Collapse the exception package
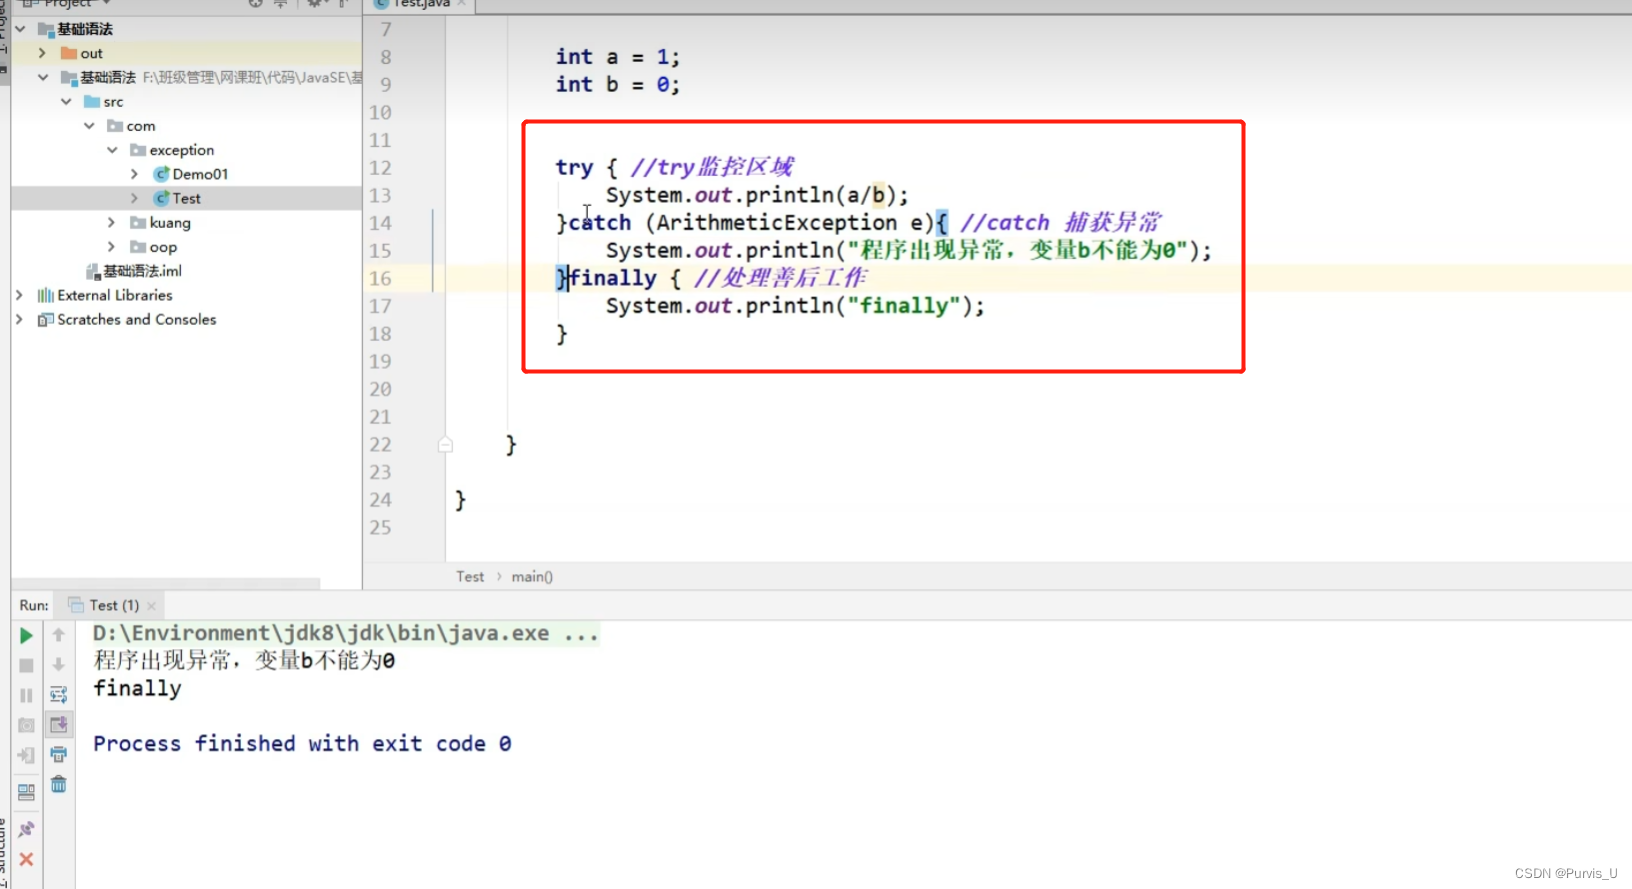 pyautogui.click(x=112, y=150)
